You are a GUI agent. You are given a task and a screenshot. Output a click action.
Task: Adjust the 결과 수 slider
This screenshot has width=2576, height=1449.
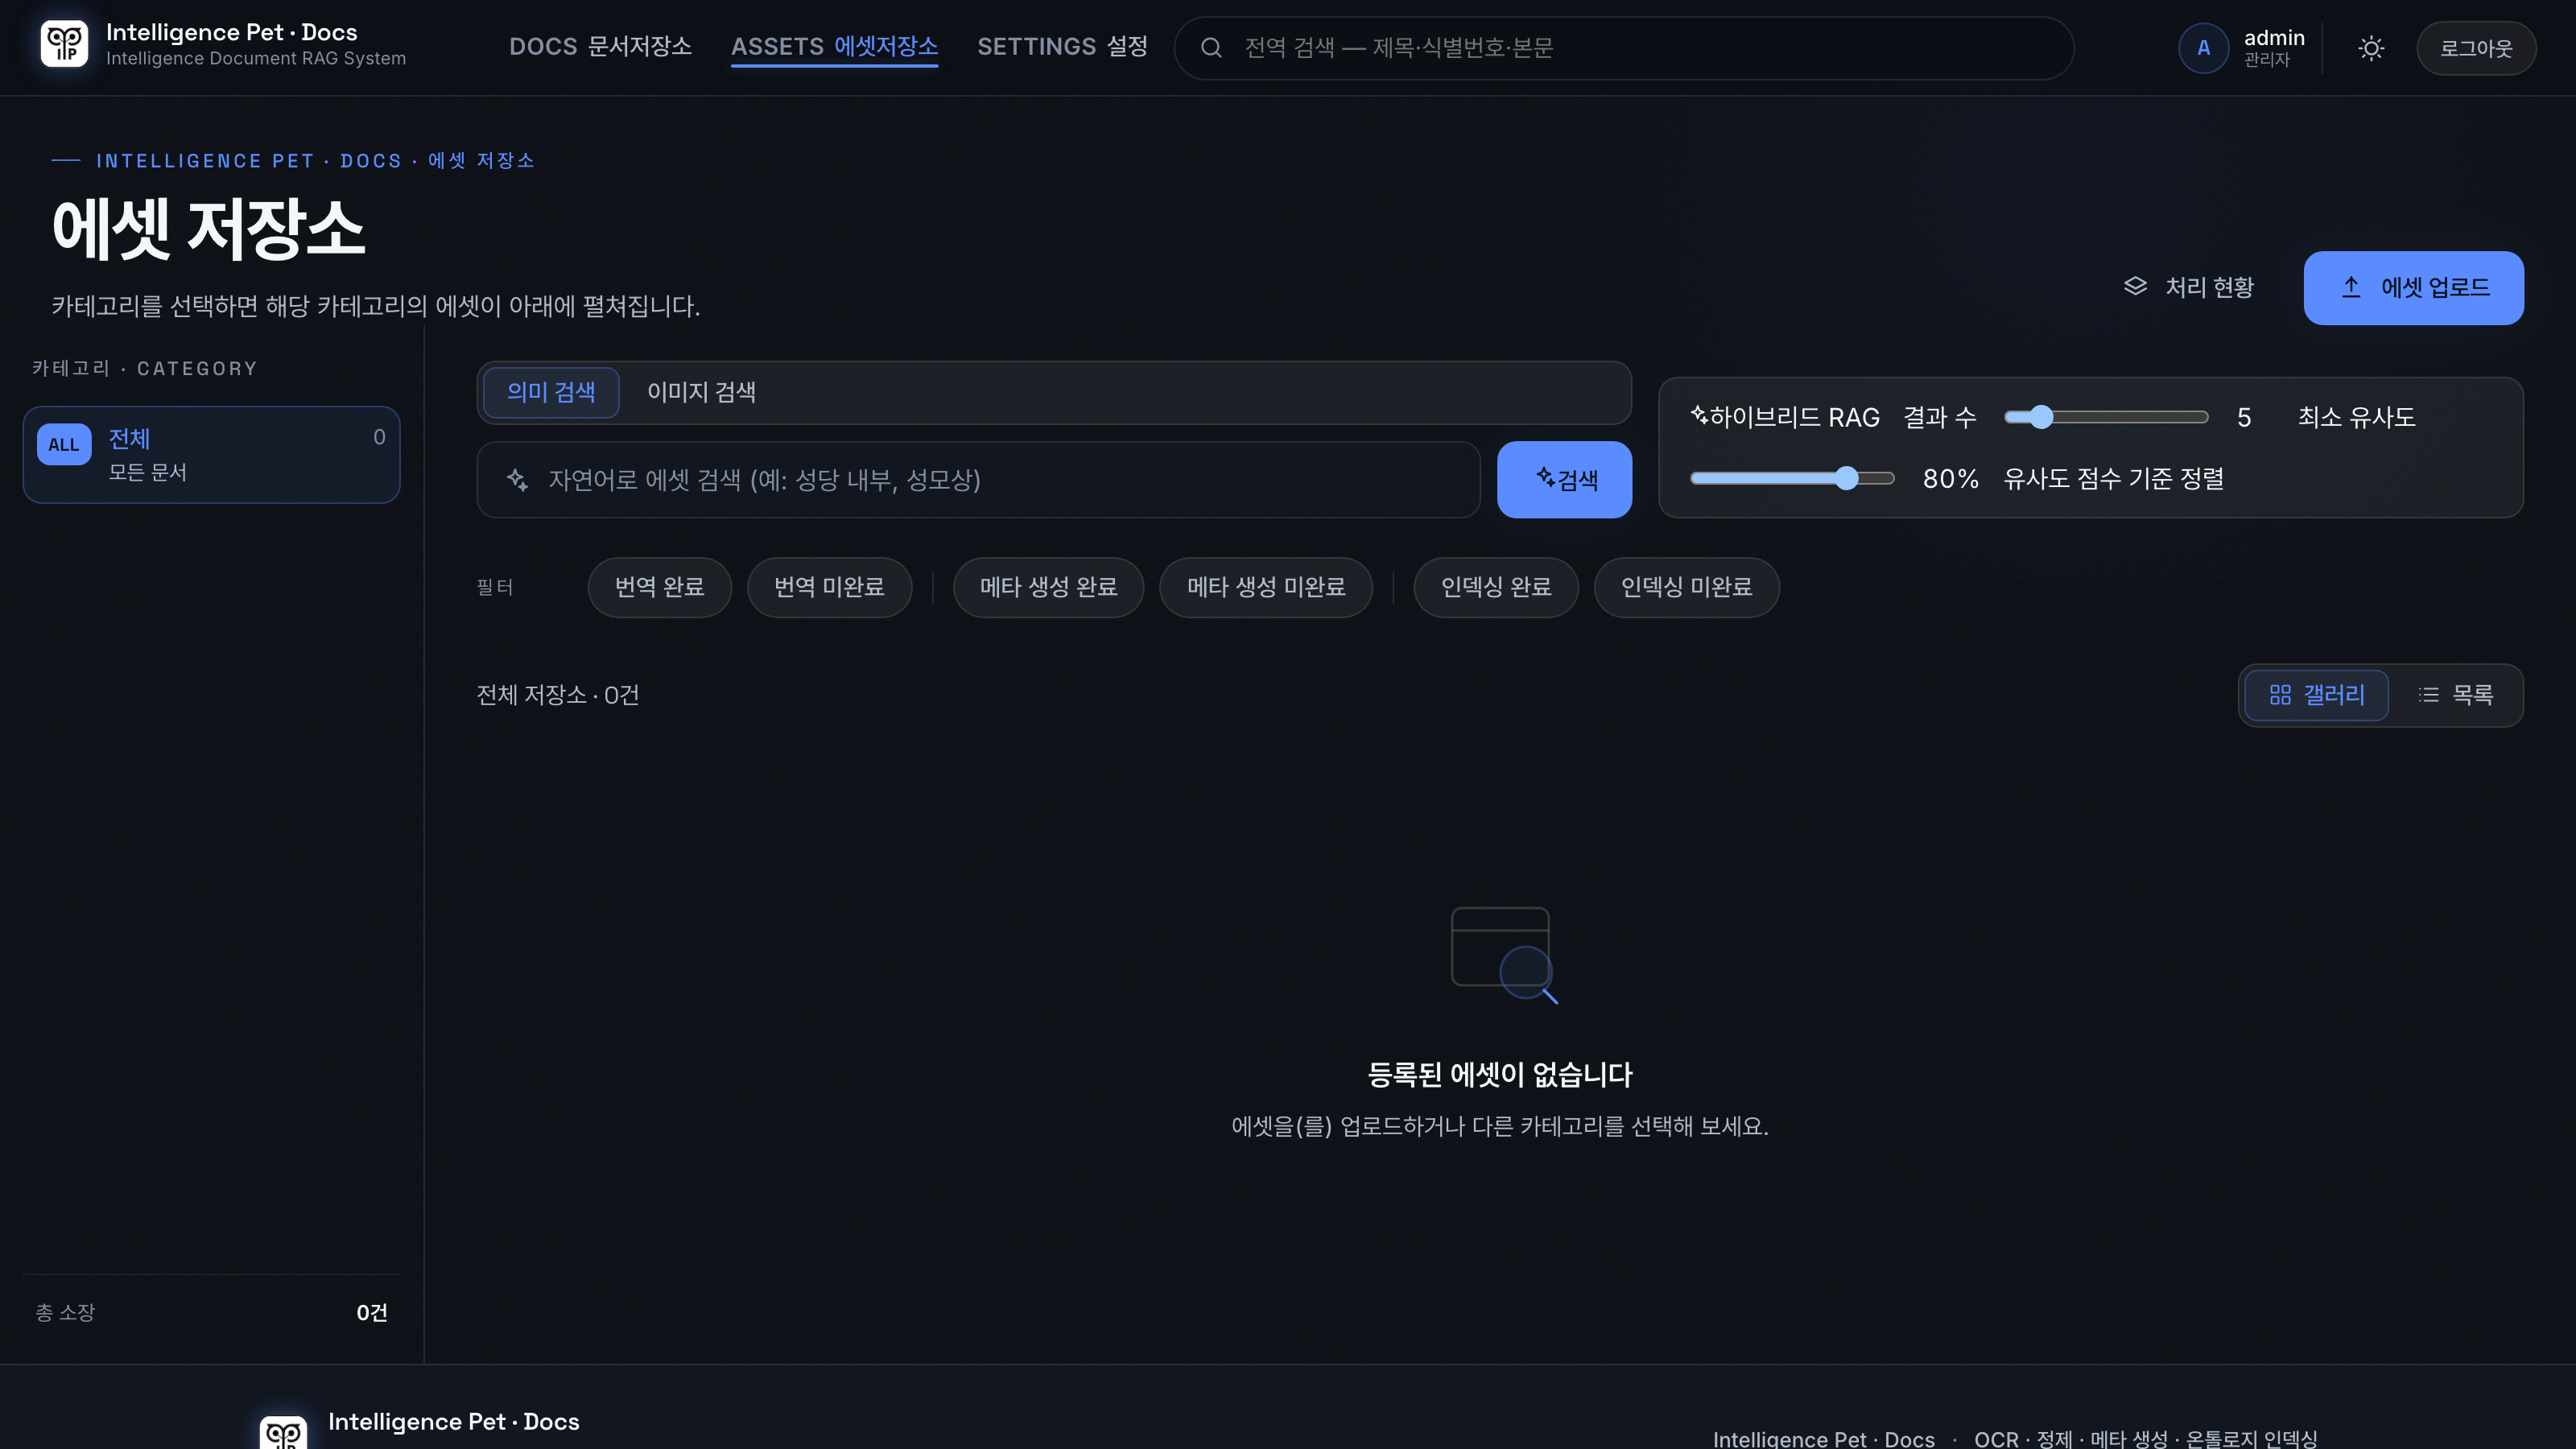(2106, 418)
